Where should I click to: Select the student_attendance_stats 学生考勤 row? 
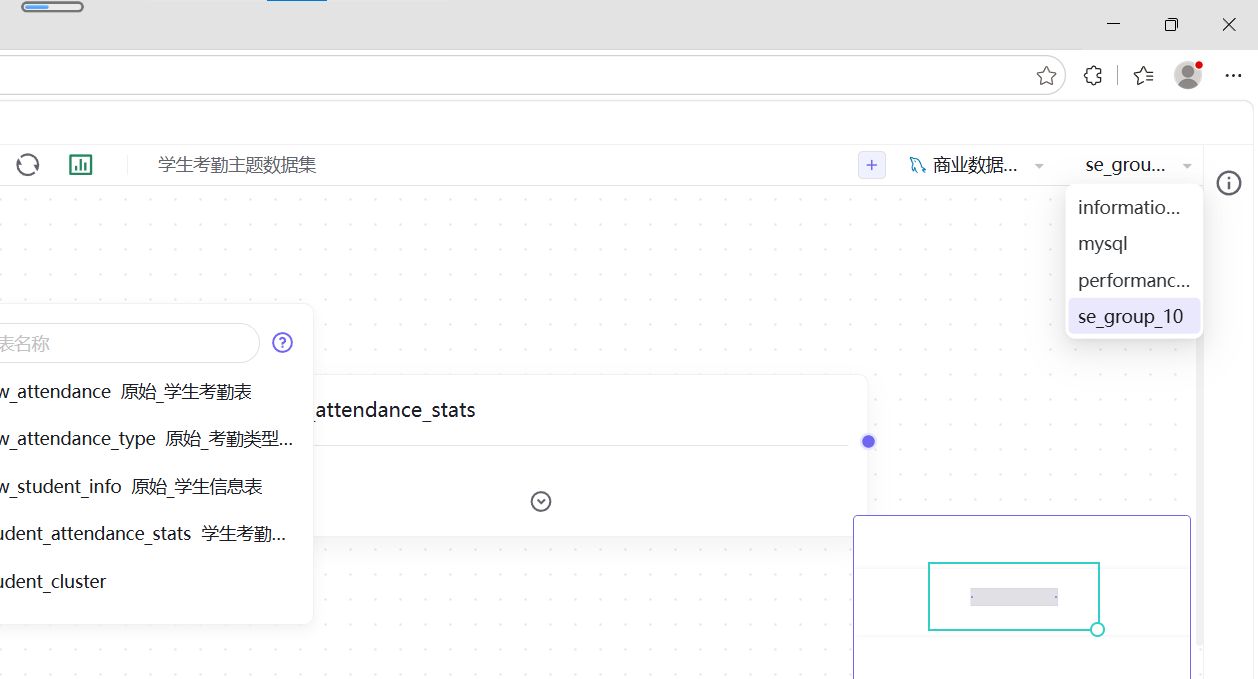[155, 534]
